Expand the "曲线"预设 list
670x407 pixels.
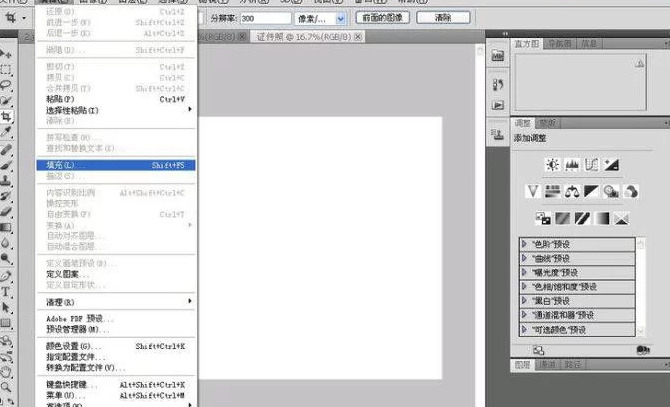click(x=524, y=258)
